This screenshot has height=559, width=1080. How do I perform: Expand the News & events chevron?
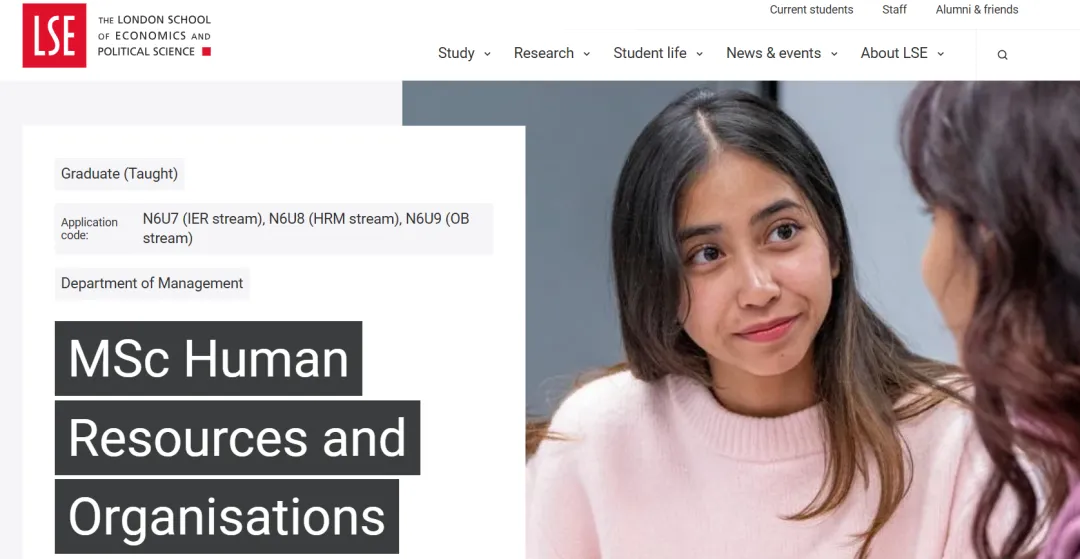click(x=834, y=54)
